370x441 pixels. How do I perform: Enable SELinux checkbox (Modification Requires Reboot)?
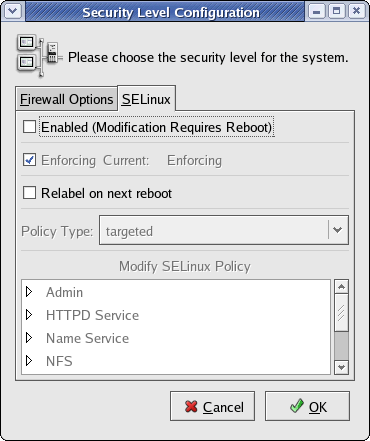click(29, 127)
